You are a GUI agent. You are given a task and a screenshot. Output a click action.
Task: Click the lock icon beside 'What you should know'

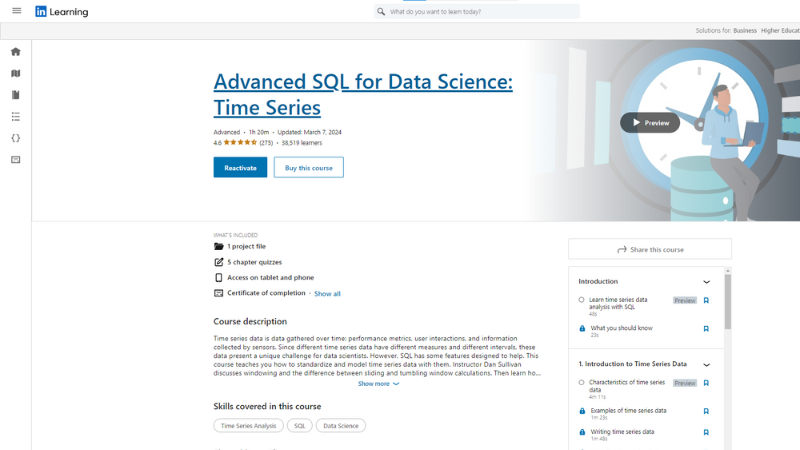tap(582, 329)
